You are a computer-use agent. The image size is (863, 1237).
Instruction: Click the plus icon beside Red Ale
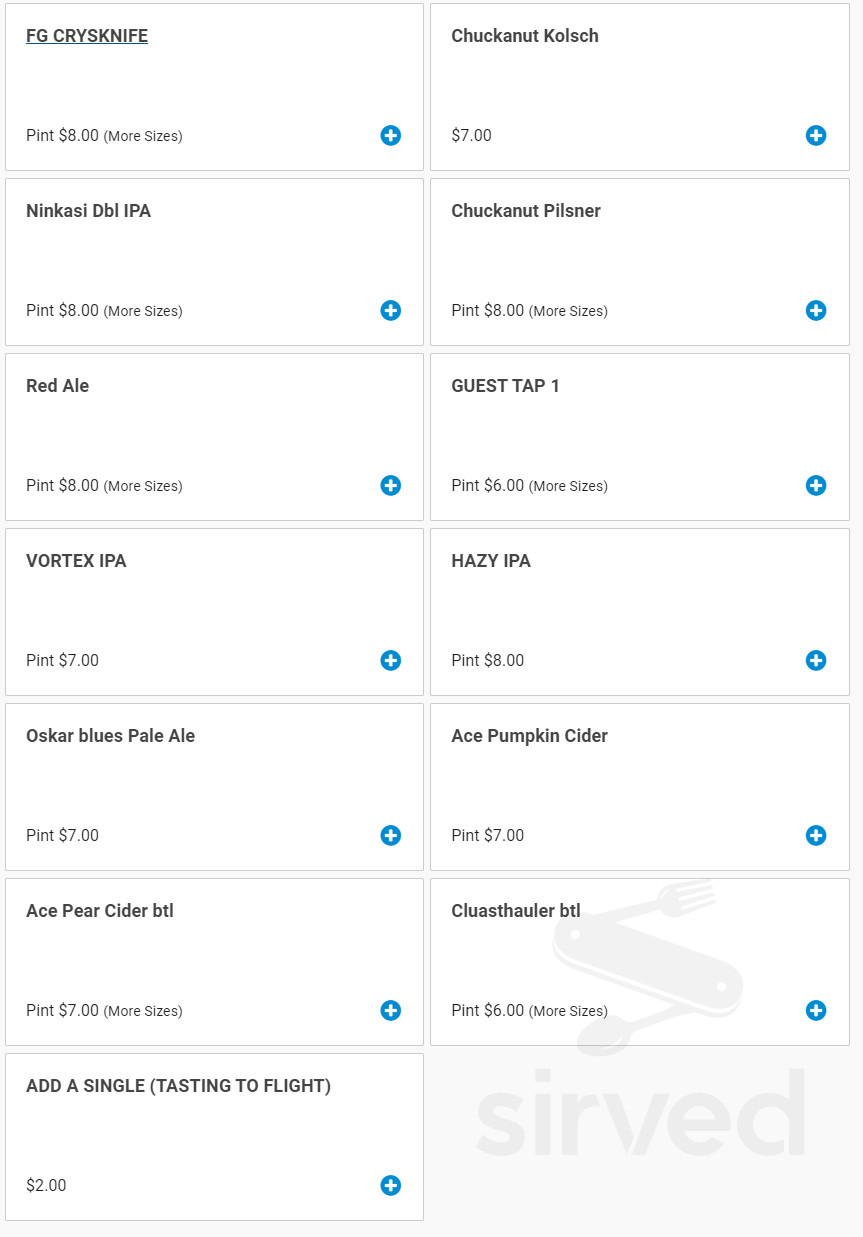click(x=390, y=485)
